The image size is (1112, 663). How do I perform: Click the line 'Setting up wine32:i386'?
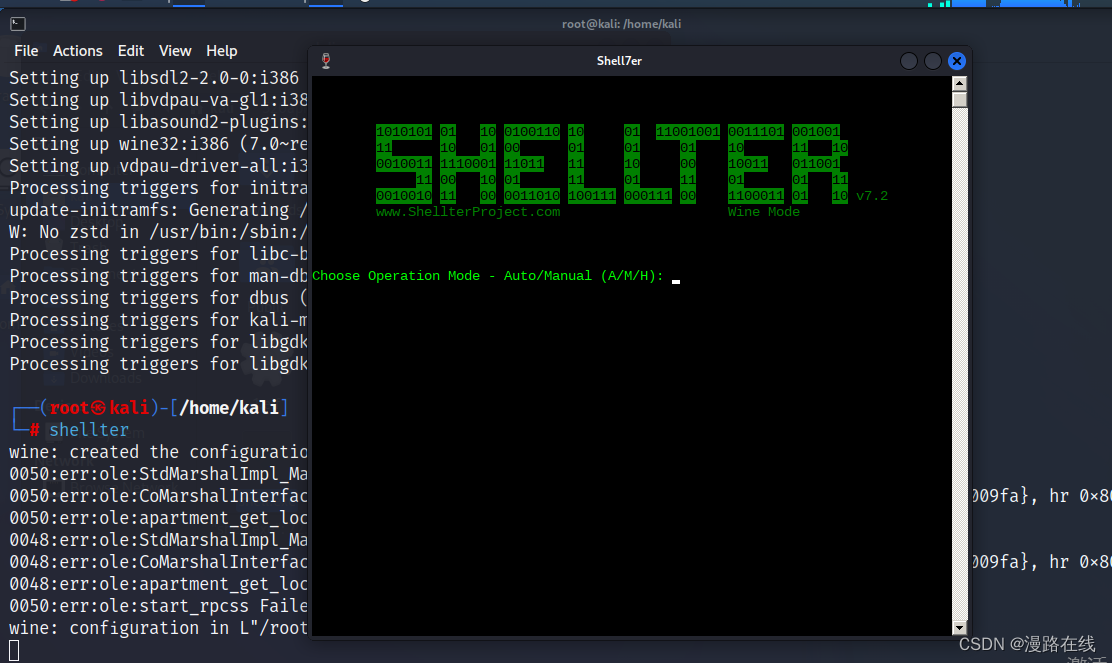(158, 144)
